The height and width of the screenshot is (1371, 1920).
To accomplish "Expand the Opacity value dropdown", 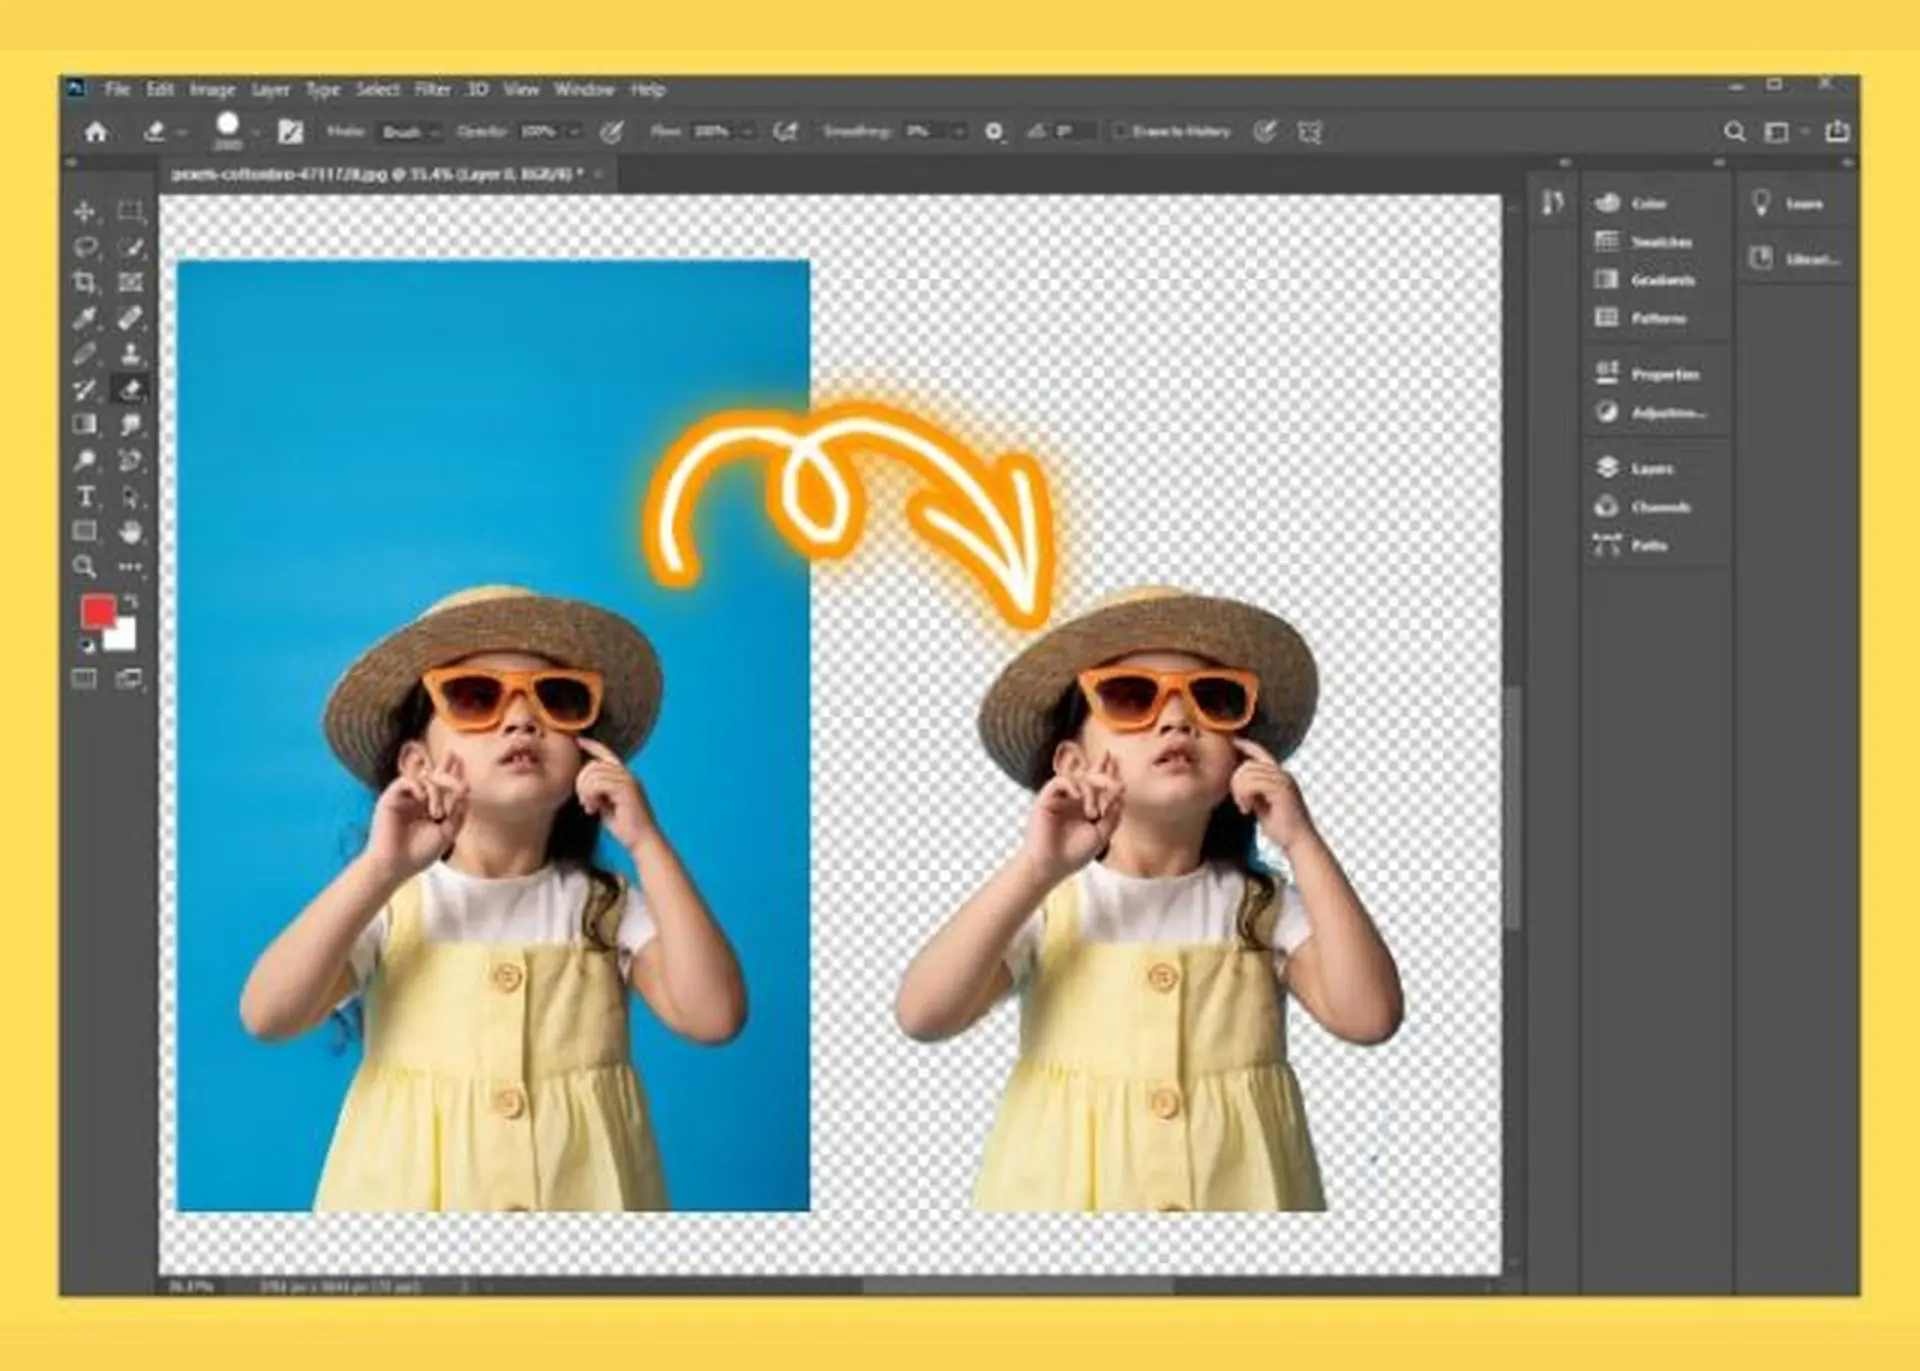I will pos(574,132).
